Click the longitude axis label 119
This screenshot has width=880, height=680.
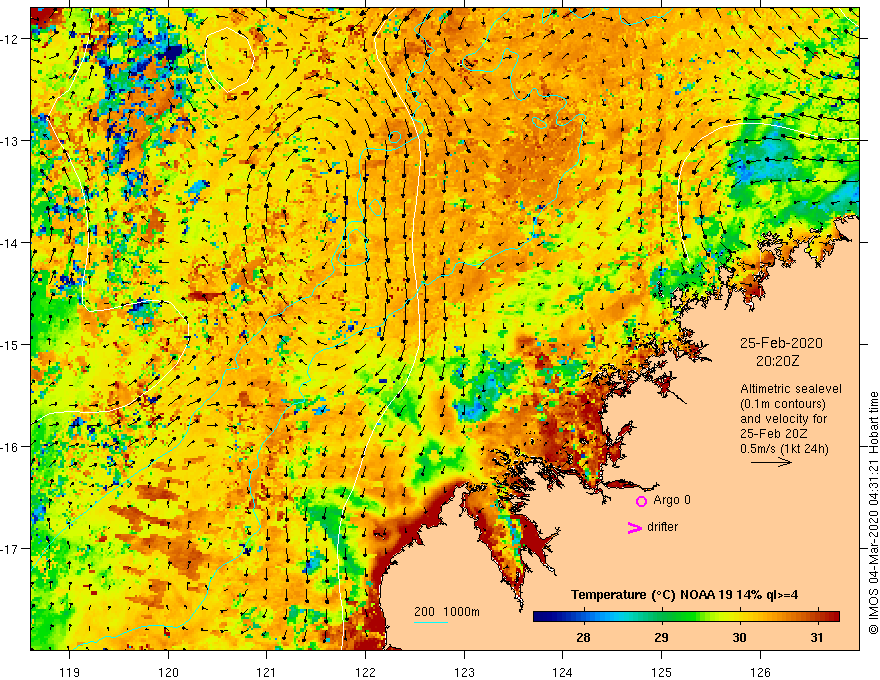click(x=69, y=672)
